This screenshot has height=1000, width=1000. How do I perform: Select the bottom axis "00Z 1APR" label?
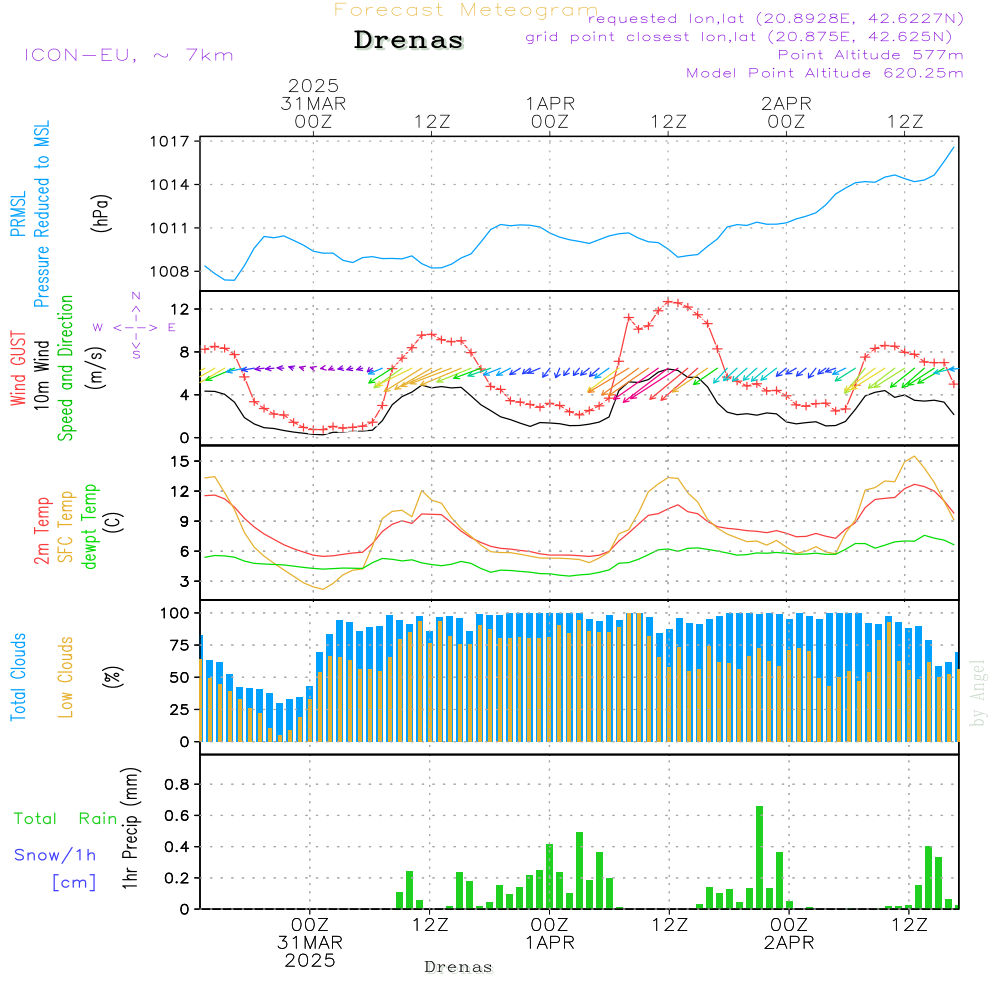550,934
